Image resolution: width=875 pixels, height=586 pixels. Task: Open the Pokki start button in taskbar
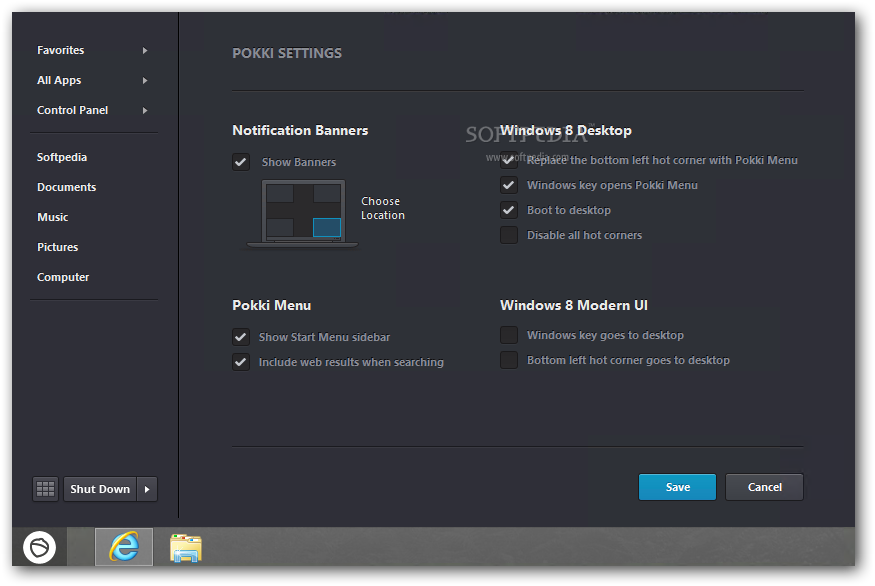click(39, 547)
